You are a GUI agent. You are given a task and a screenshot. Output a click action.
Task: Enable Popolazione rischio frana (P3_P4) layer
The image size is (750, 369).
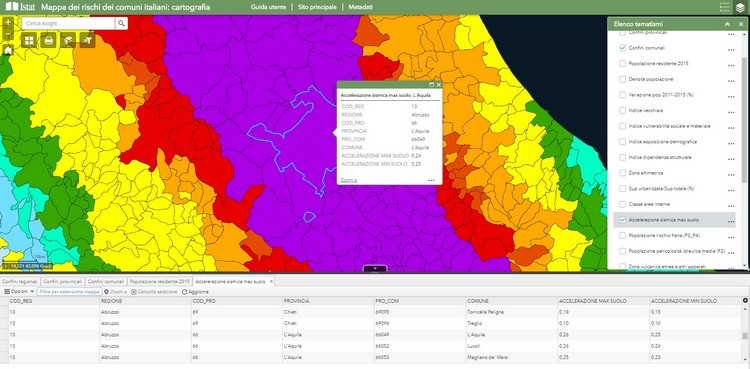pos(622,235)
